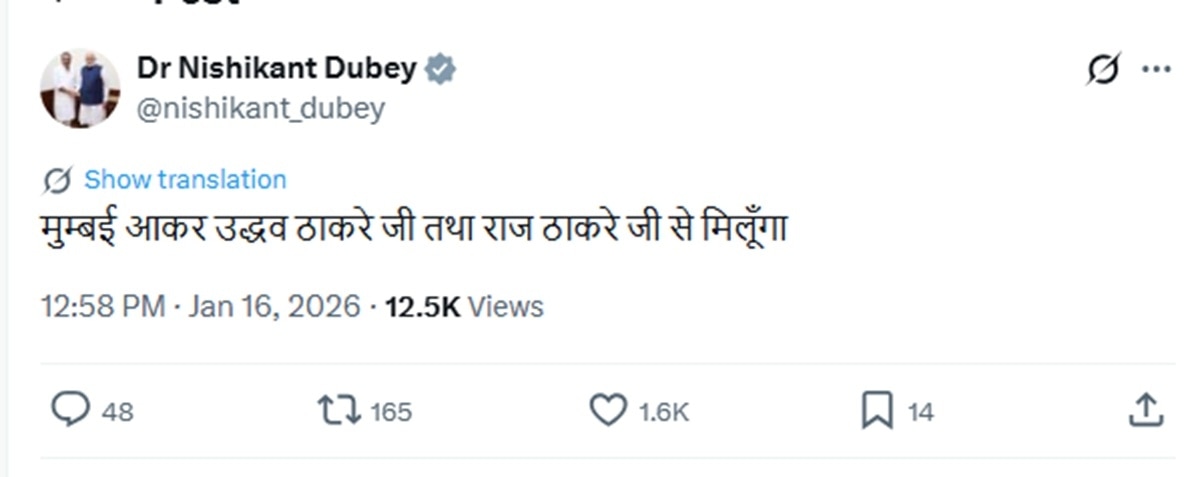Repost this tweet using the repost icon

[x=338, y=410]
